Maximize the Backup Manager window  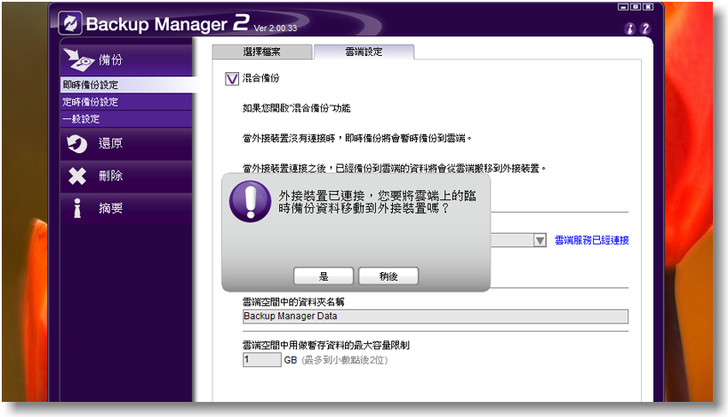click(x=636, y=7)
